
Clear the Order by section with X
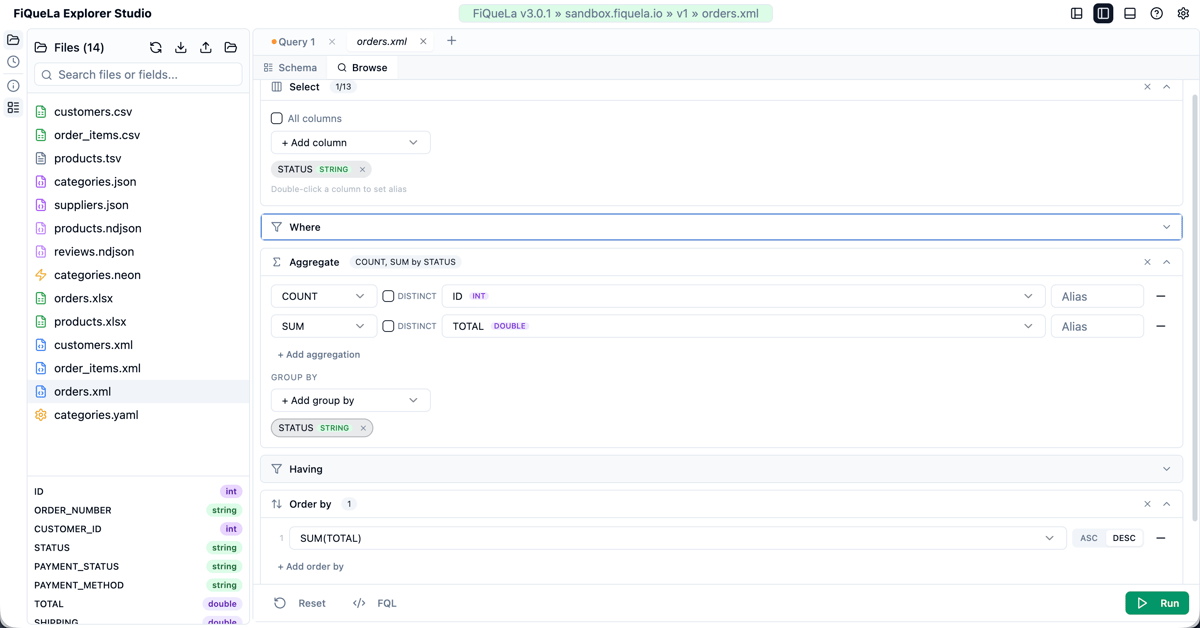(x=1147, y=504)
